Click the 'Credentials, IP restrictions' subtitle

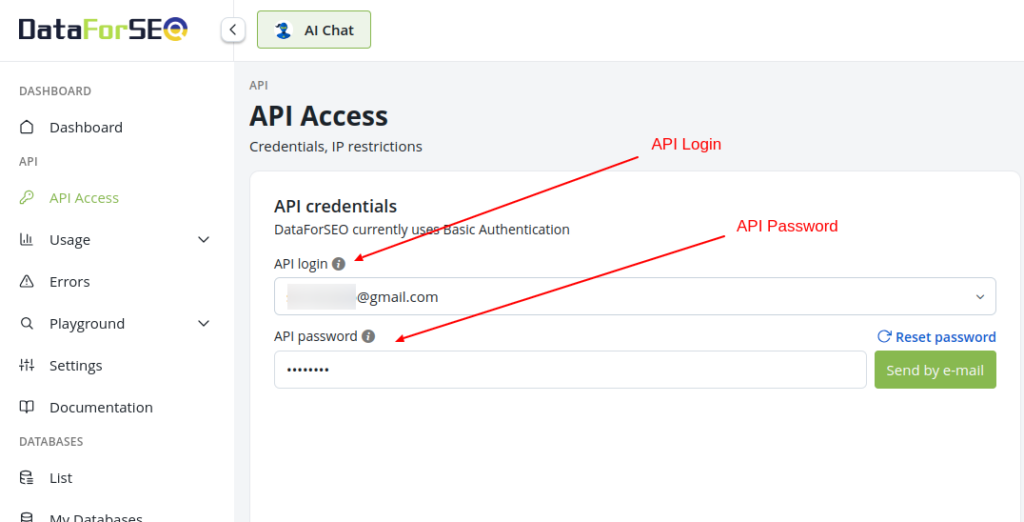[x=336, y=146]
